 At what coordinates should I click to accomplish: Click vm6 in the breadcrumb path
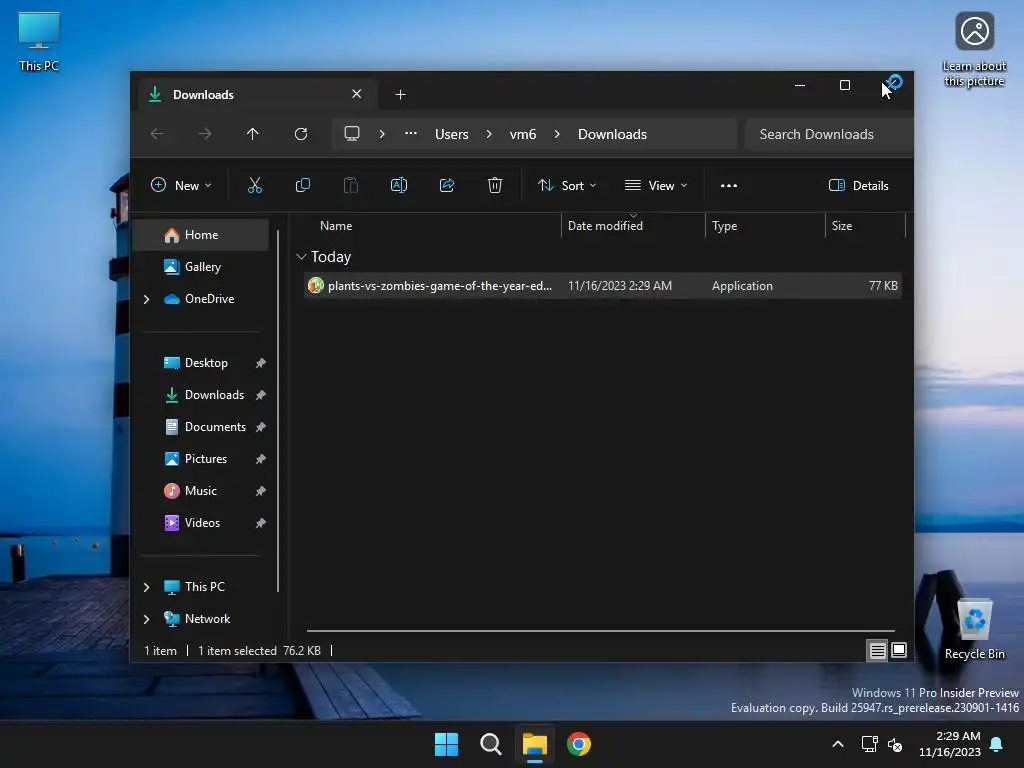click(x=523, y=134)
